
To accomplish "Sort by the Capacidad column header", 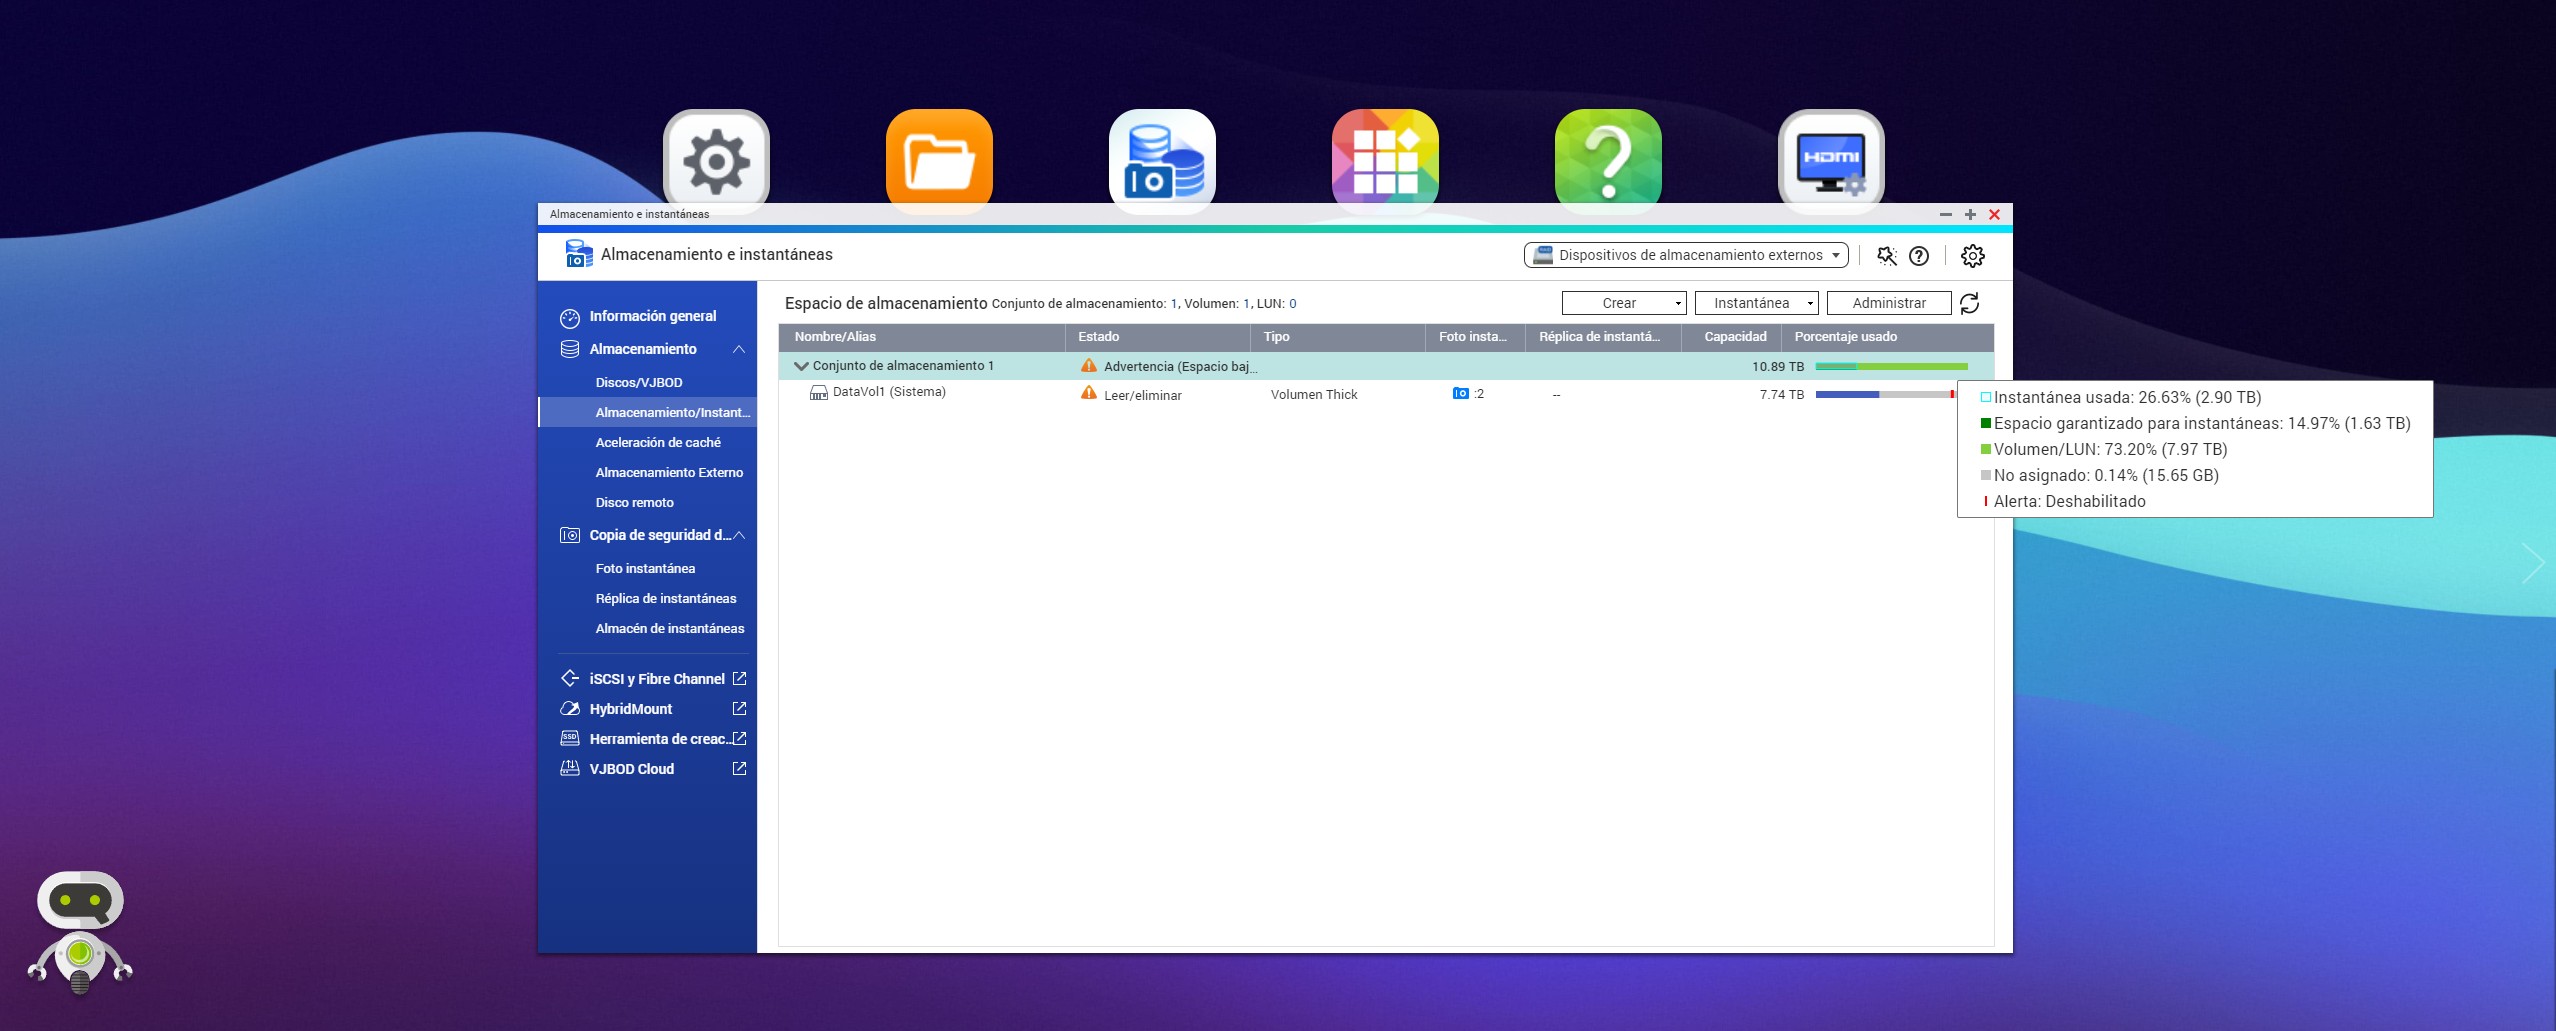I will (1734, 337).
